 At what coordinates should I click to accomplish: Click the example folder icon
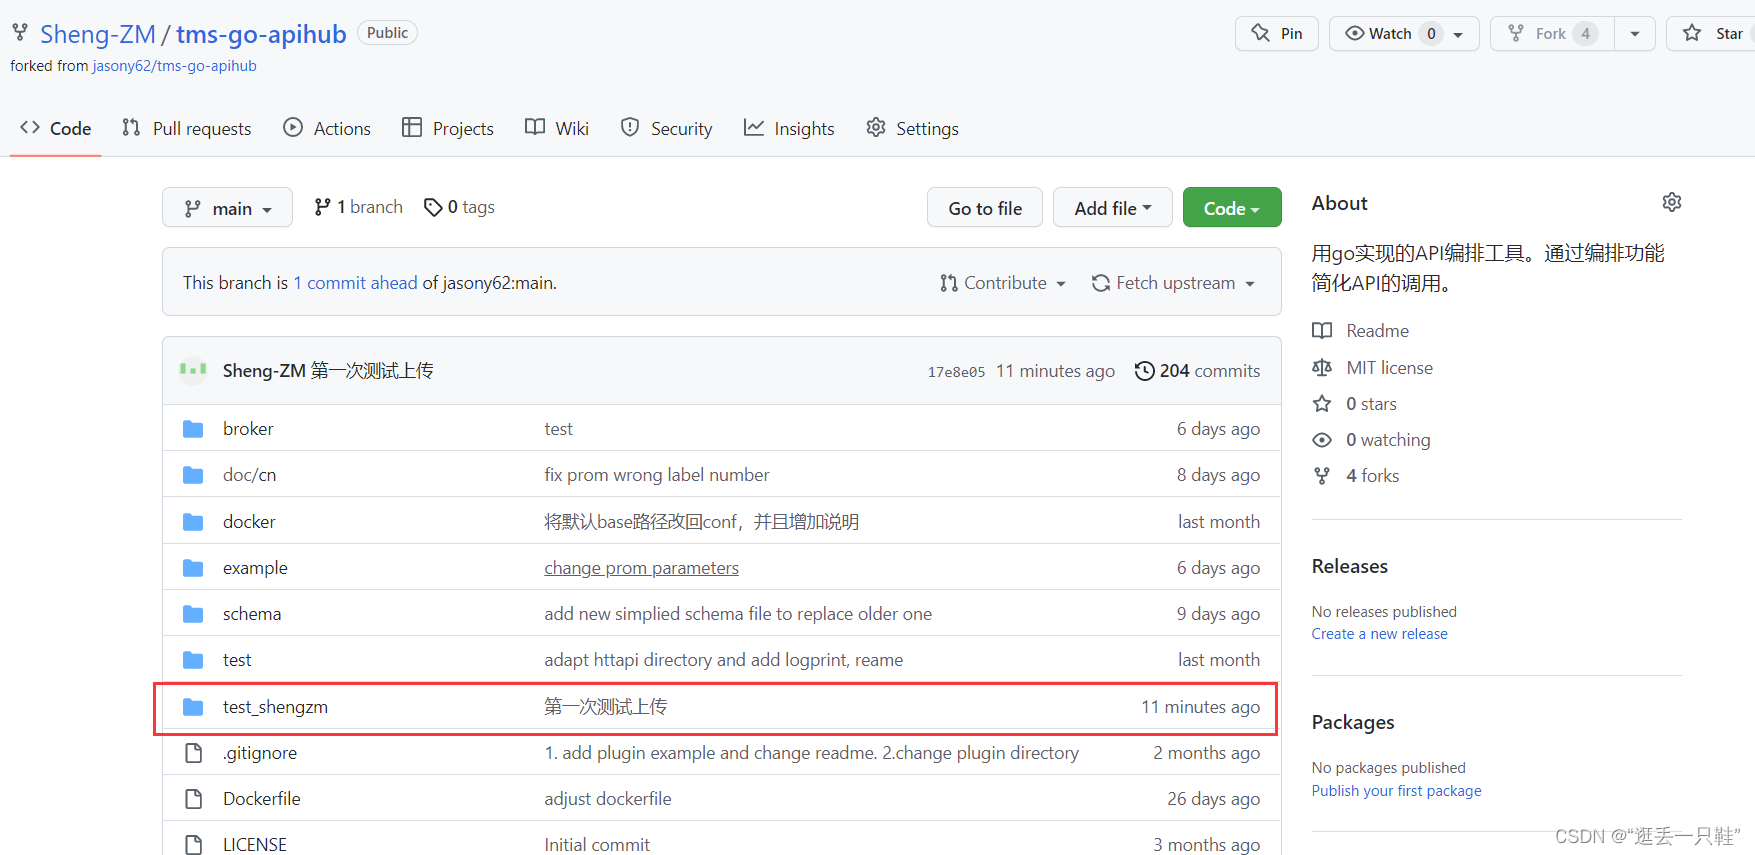pyautogui.click(x=193, y=568)
